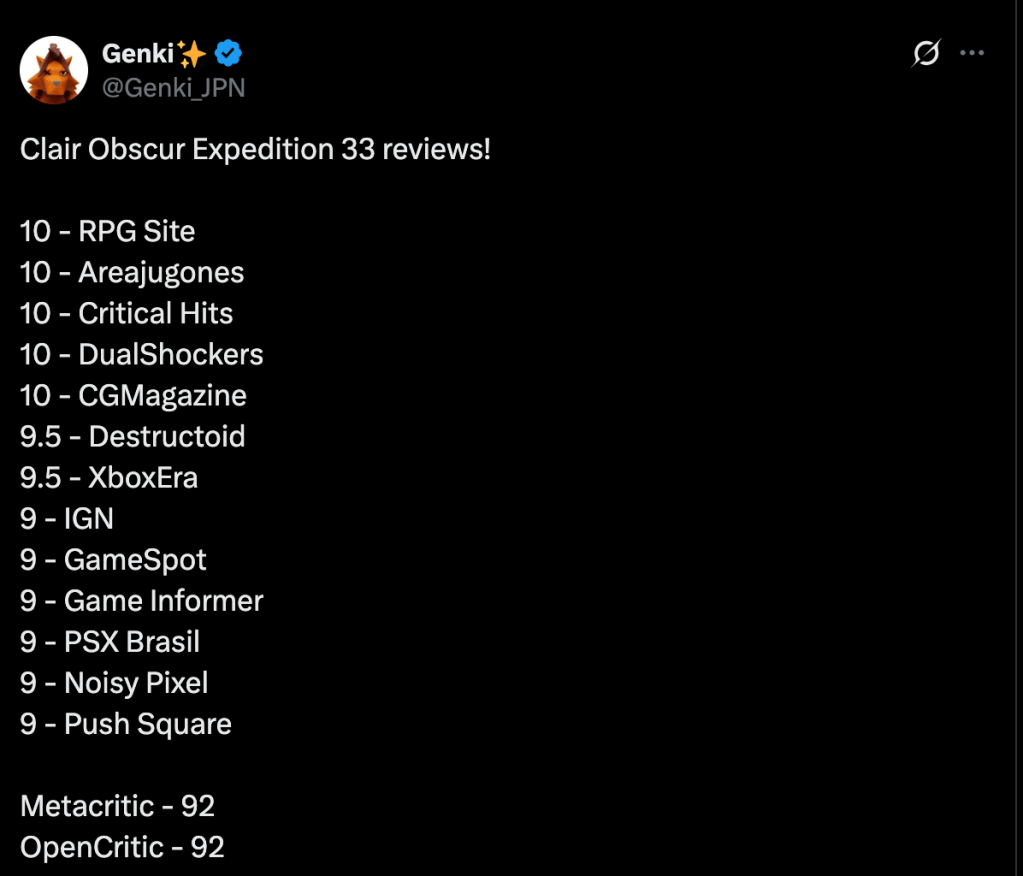Select the "9 - GameSpot" line

pos(113,559)
